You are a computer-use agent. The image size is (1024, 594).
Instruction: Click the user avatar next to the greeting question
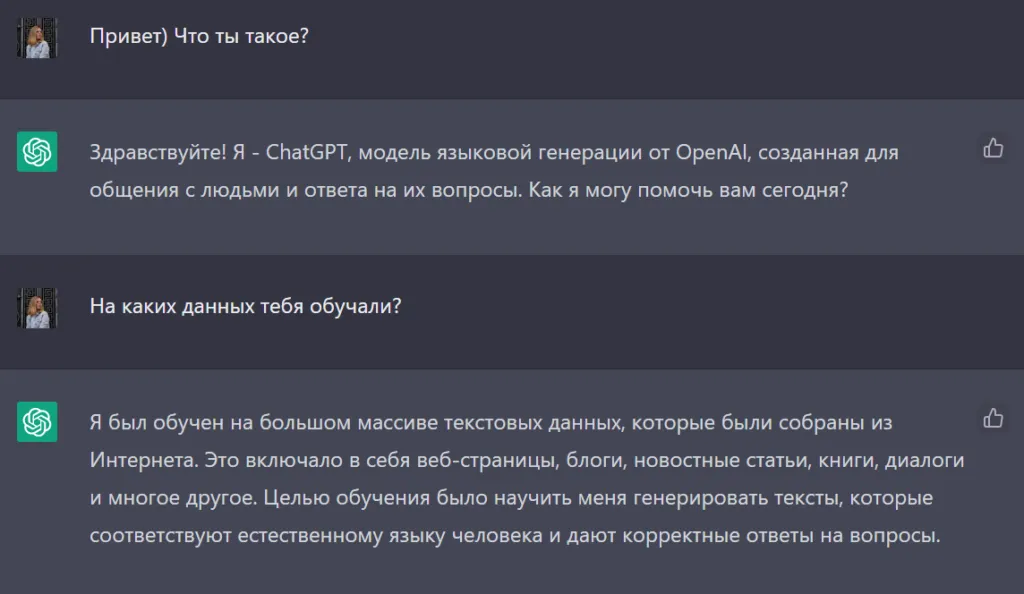37,36
